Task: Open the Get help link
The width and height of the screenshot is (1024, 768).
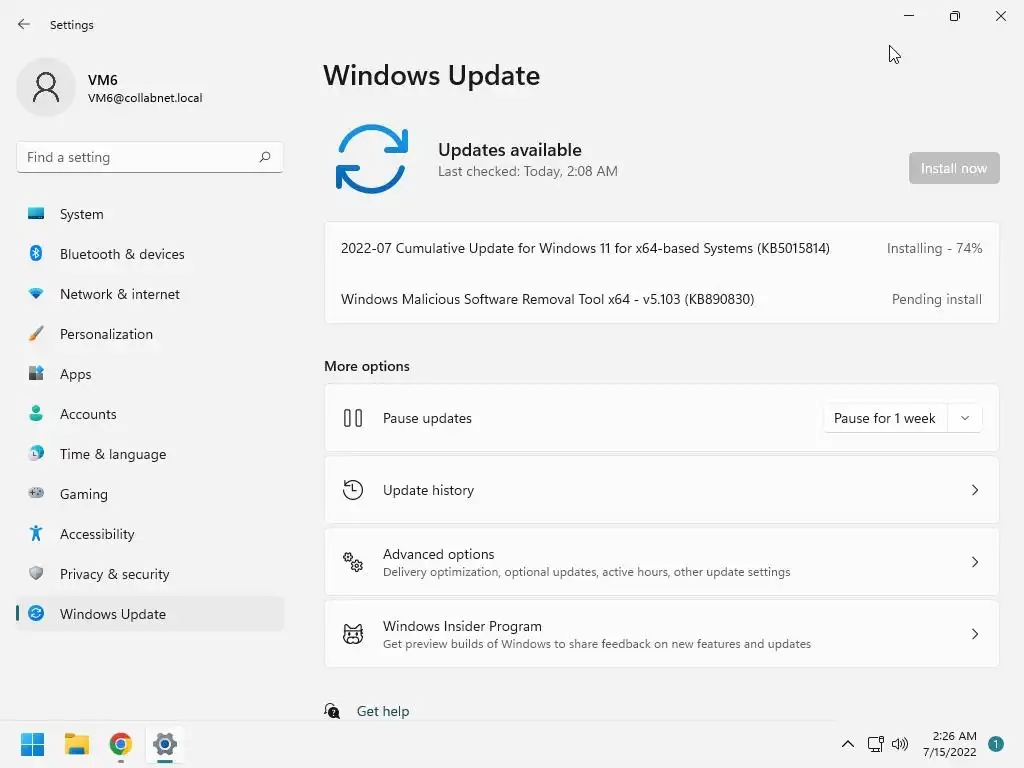Action: pos(383,711)
